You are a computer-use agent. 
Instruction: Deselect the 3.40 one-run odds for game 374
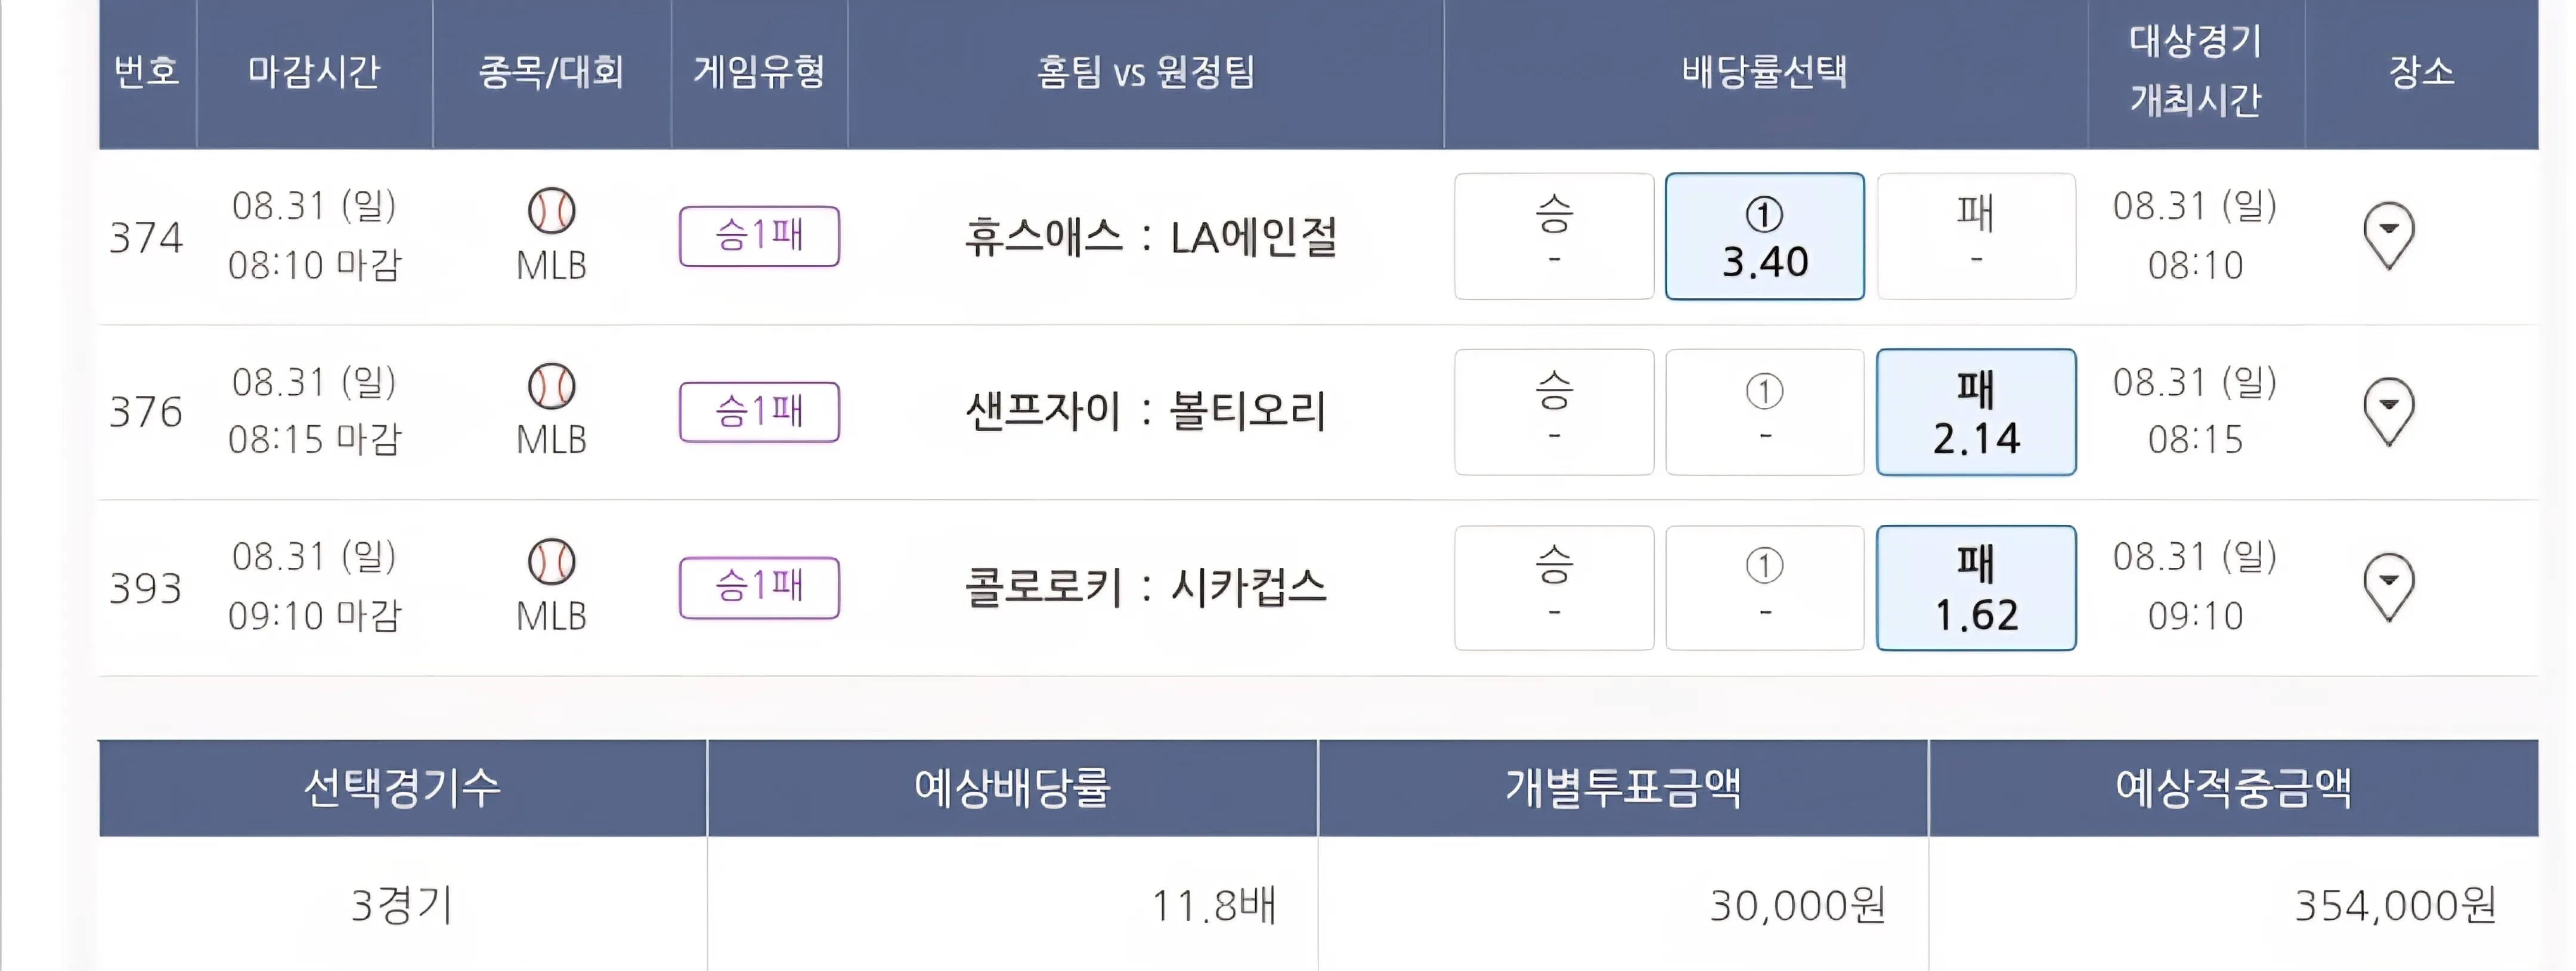[x=1764, y=236]
